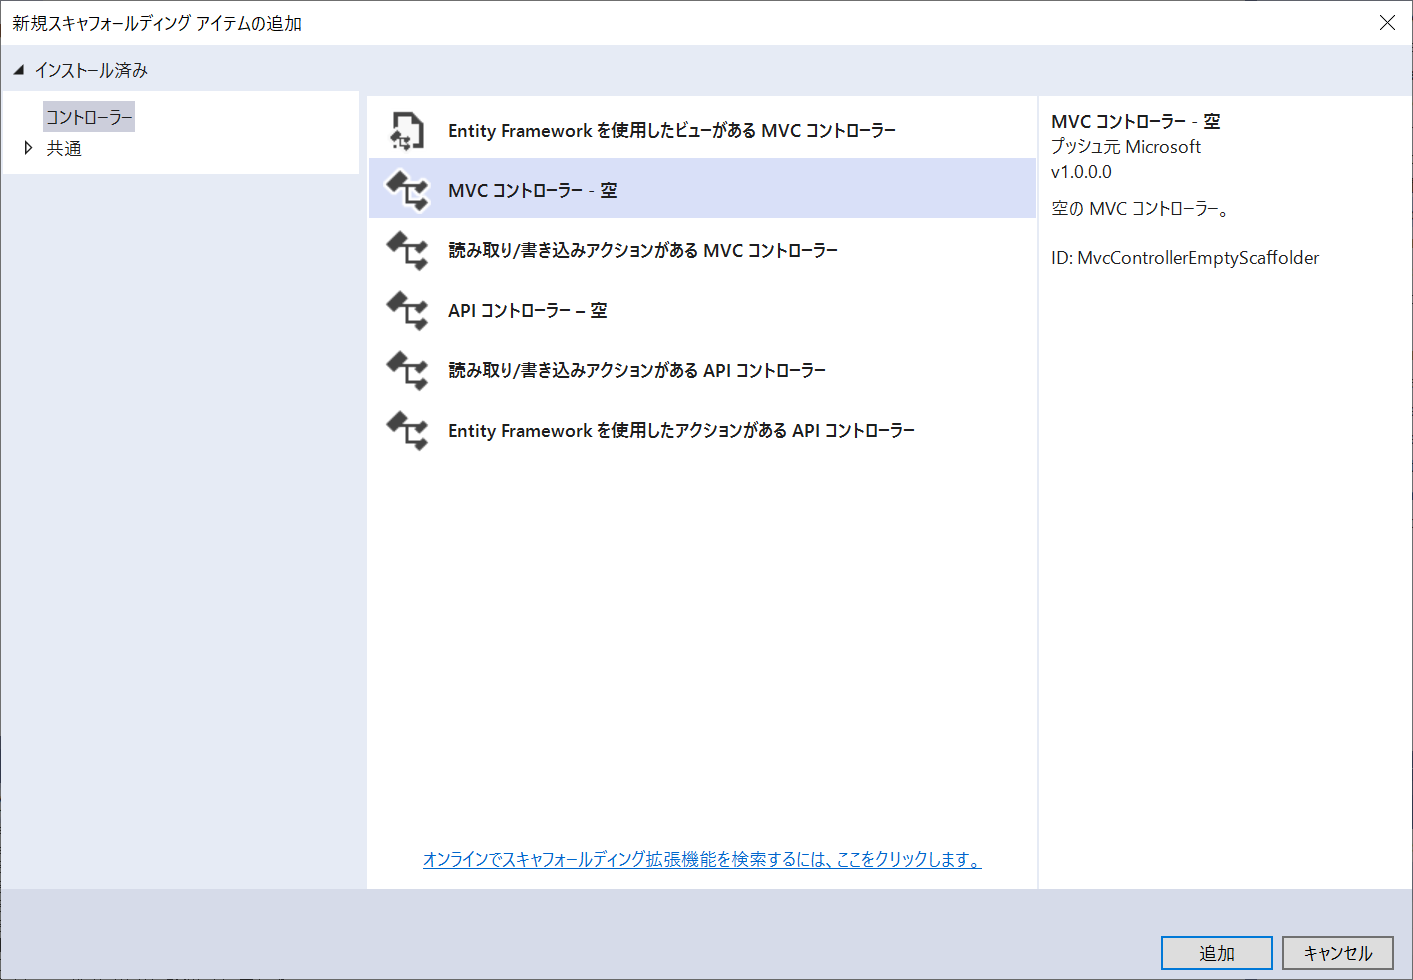Select the 共通 category
The width and height of the screenshot is (1413, 980).
64,148
